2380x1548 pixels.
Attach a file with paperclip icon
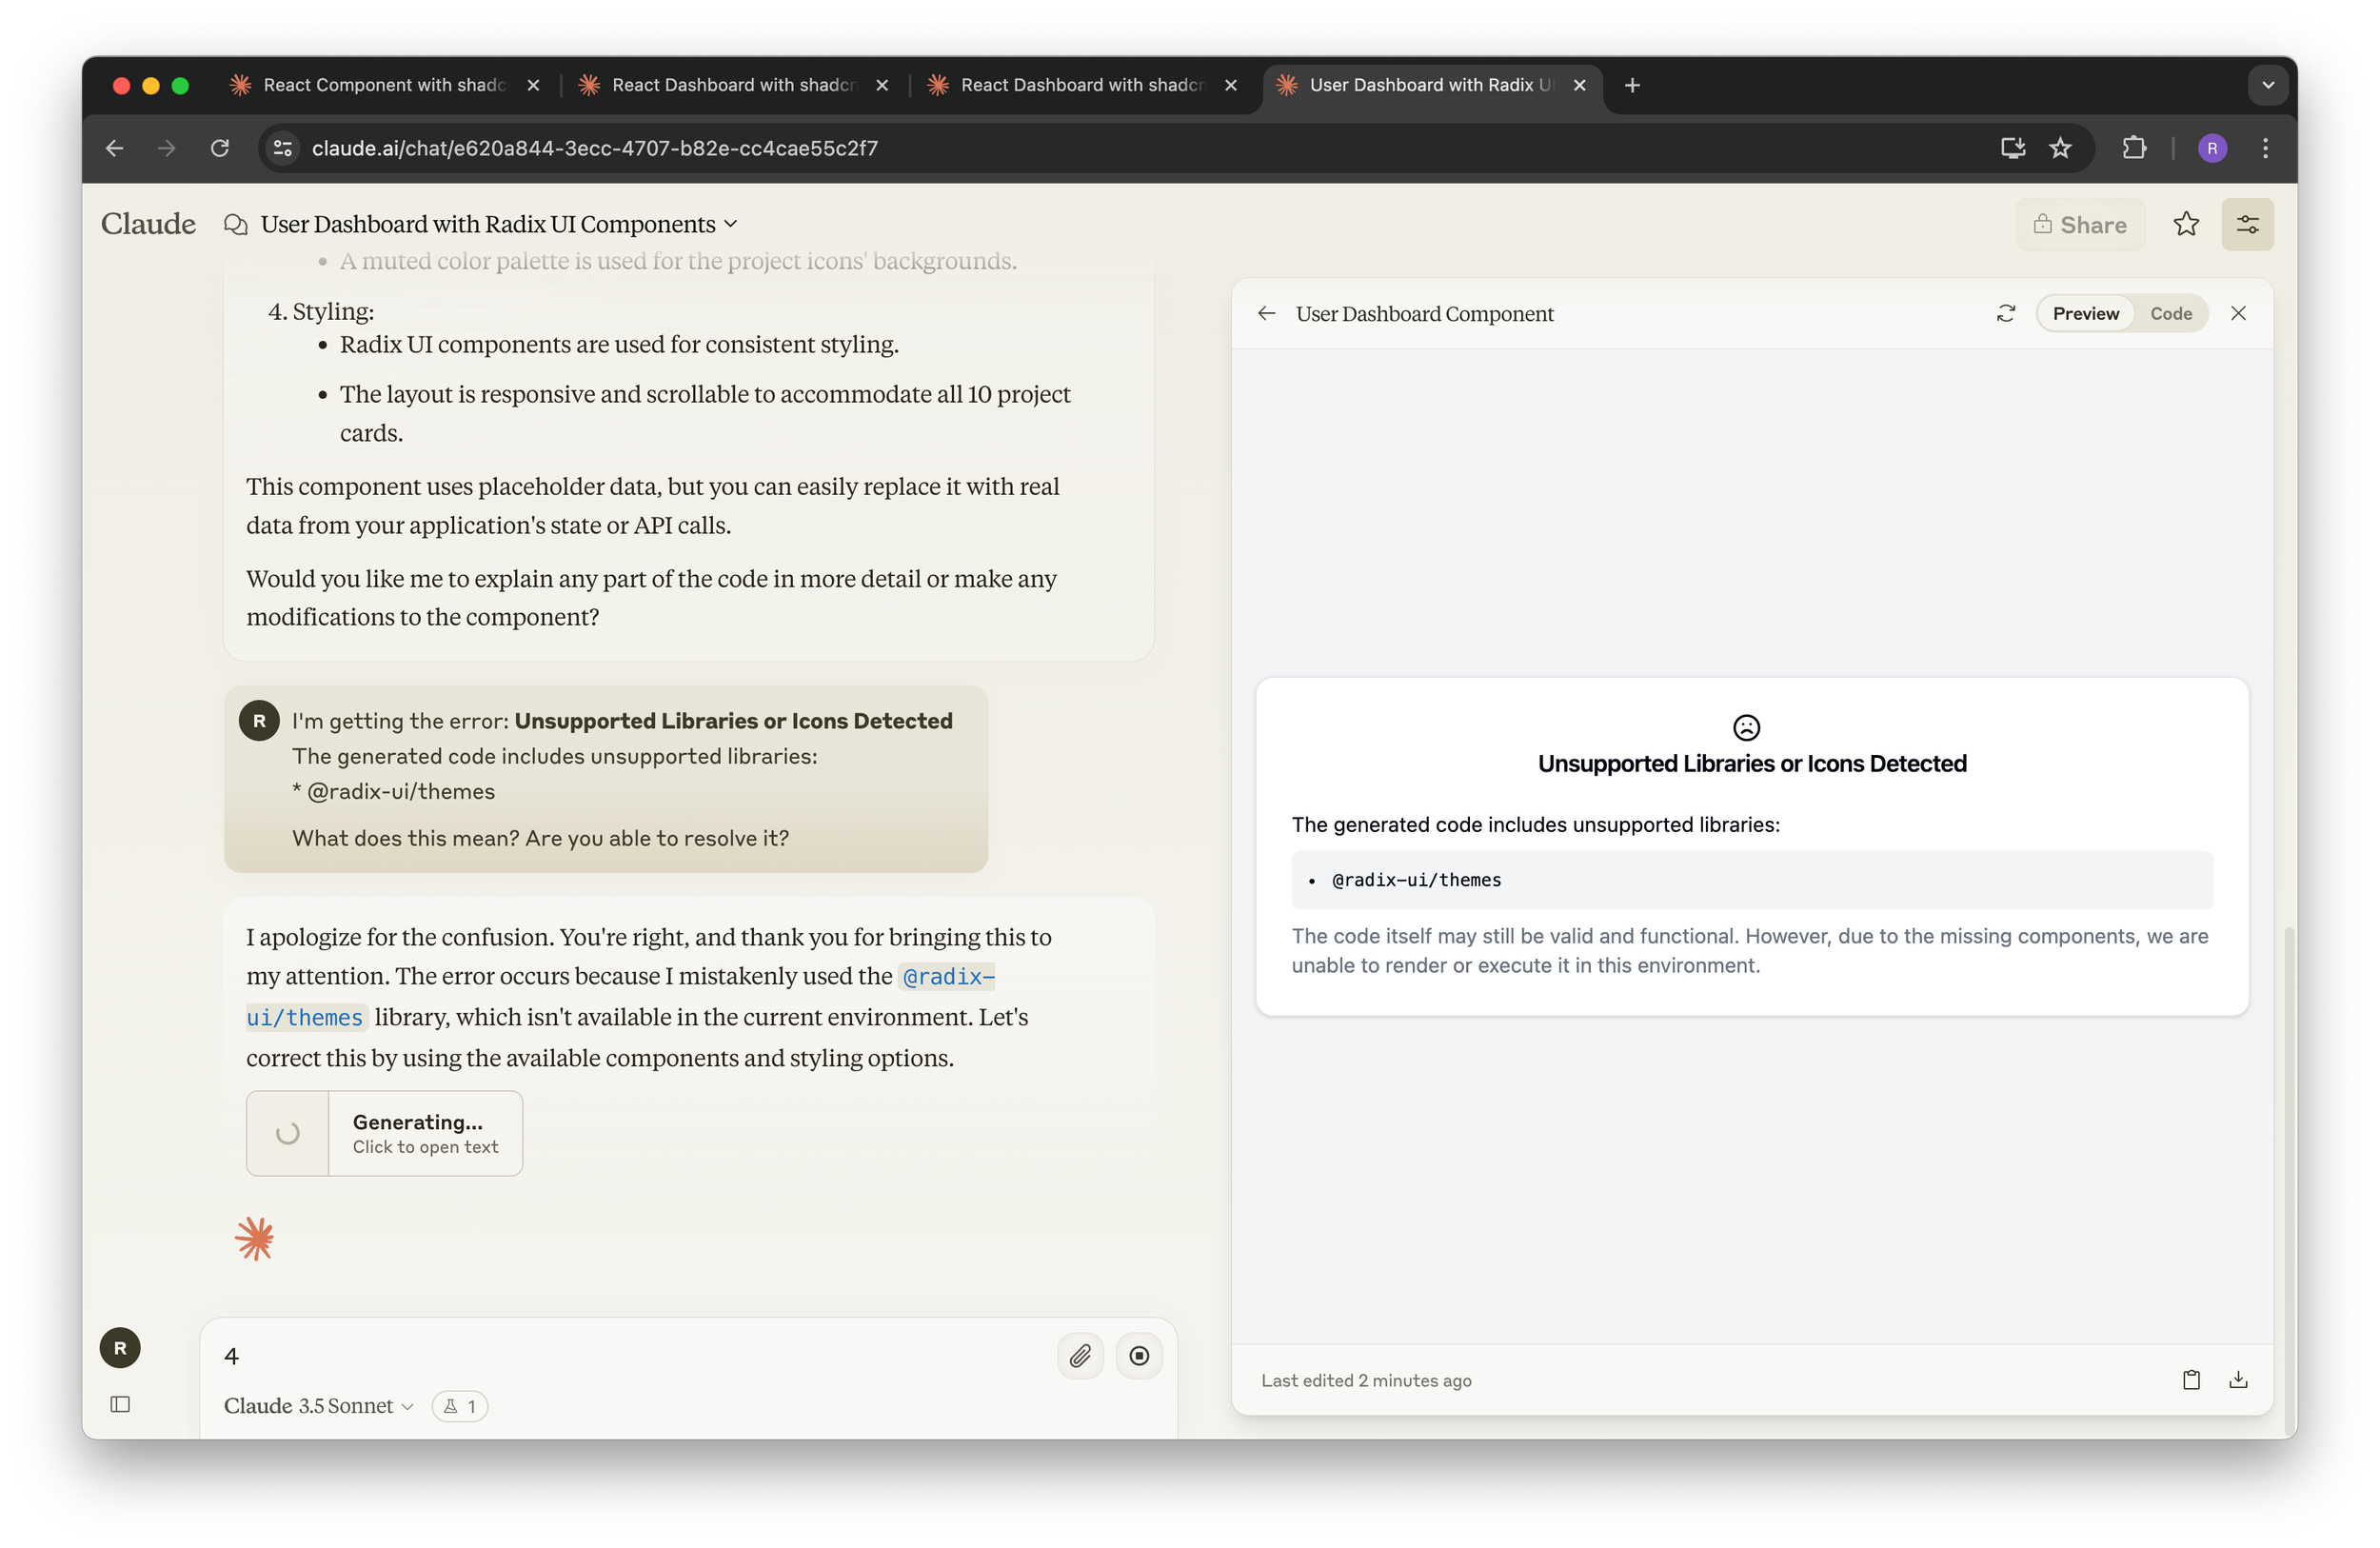(1080, 1355)
